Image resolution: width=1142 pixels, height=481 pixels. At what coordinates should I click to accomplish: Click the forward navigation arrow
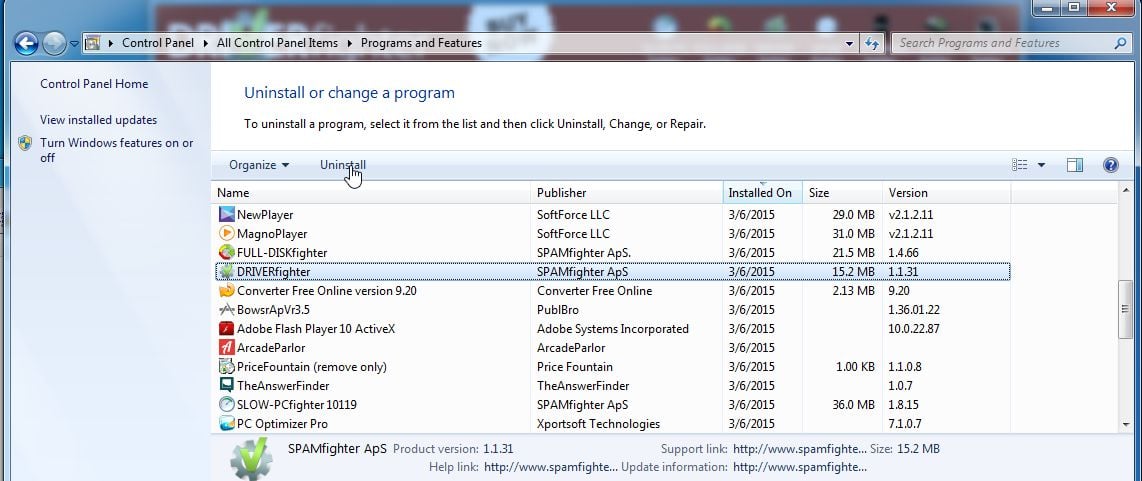click(54, 44)
